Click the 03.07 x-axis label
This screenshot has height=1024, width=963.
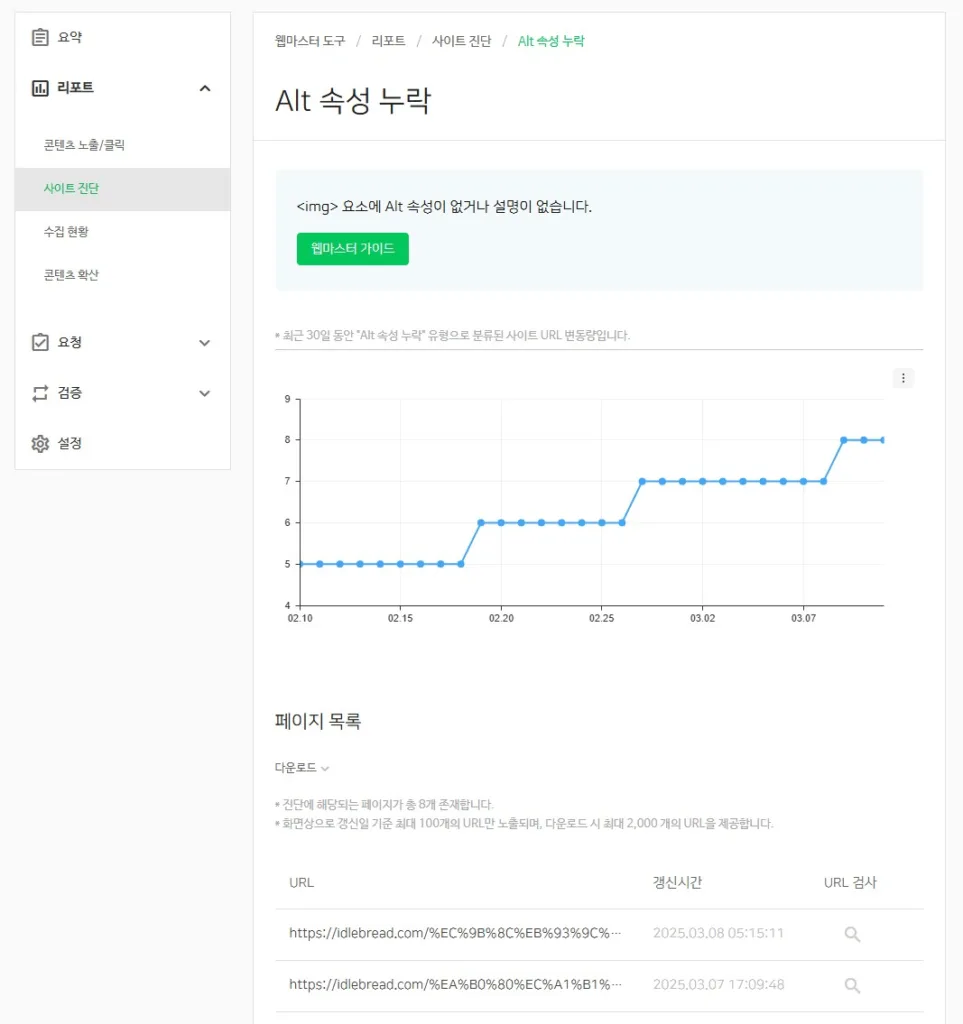pyautogui.click(x=803, y=618)
